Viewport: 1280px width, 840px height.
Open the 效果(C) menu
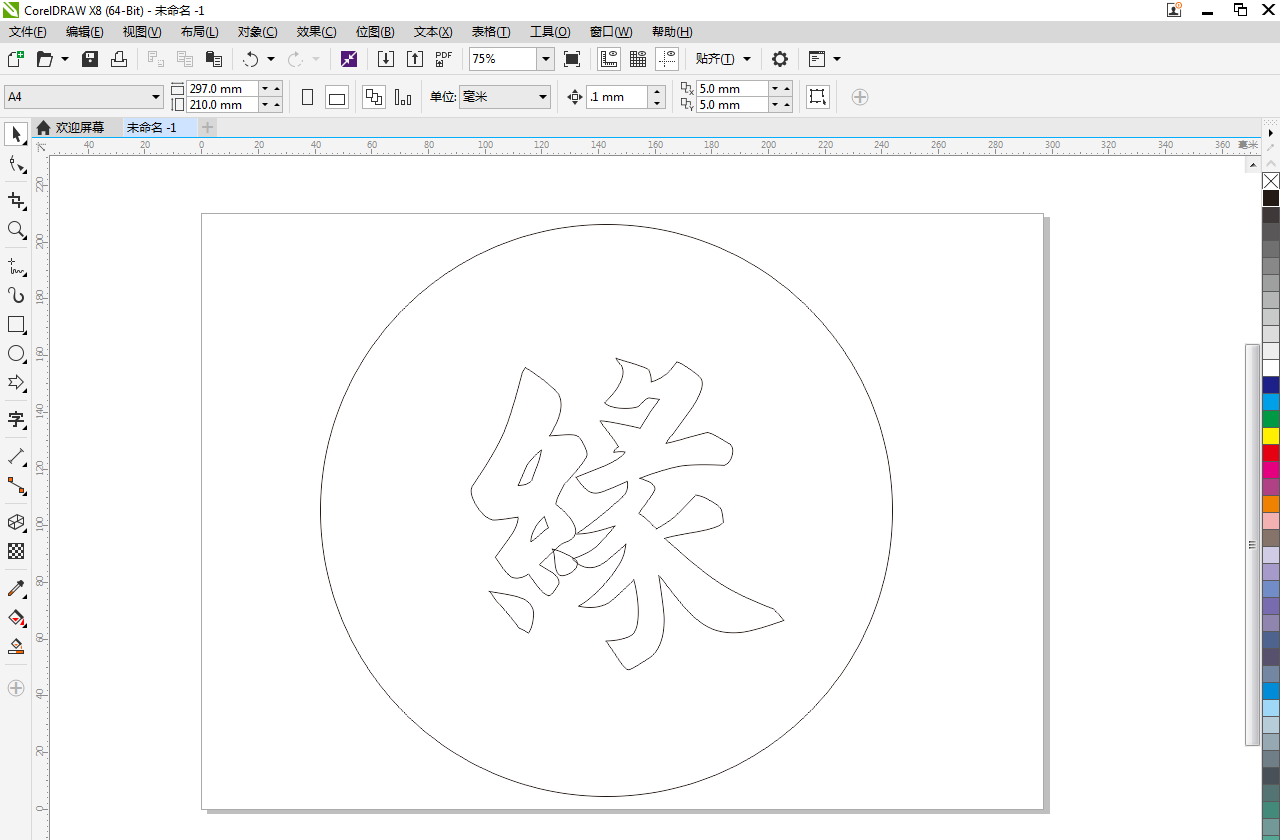tap(316, 32)
